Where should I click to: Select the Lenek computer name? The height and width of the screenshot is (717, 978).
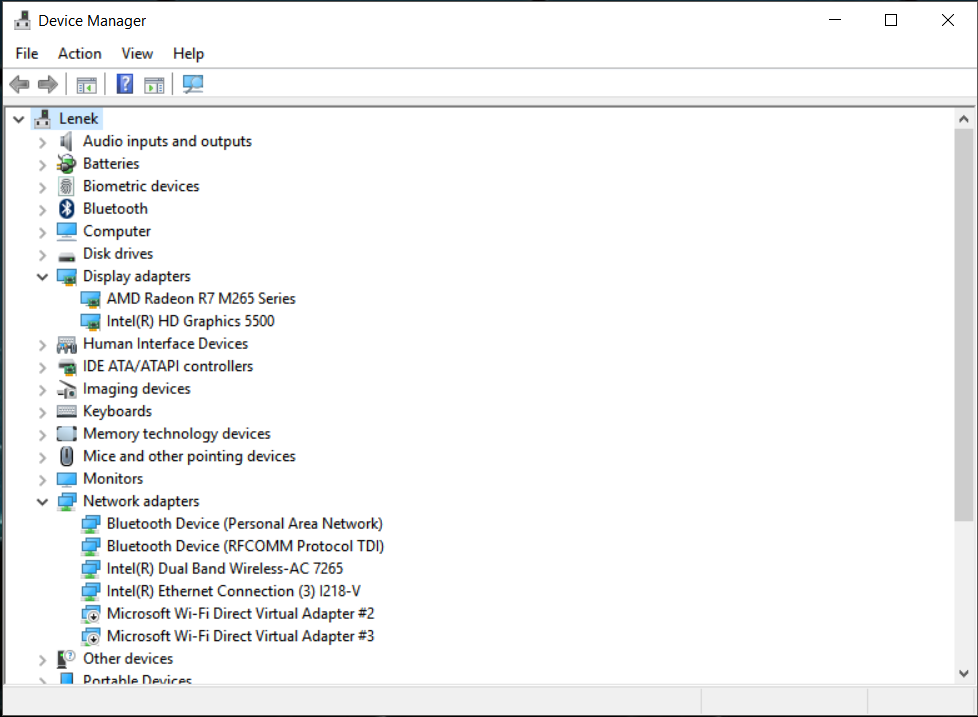coord(79,118)
